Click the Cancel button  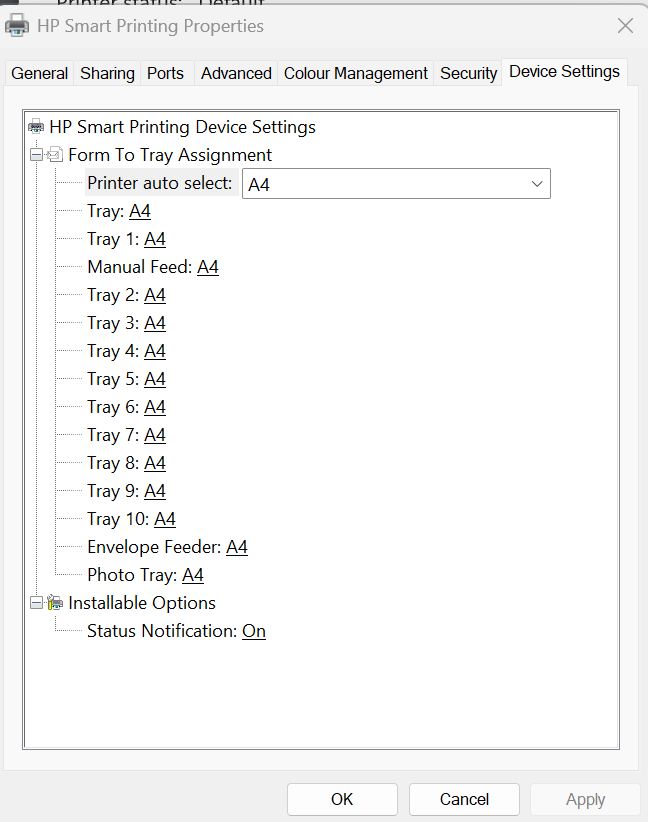pyautogui.click(x=465, y=799)
